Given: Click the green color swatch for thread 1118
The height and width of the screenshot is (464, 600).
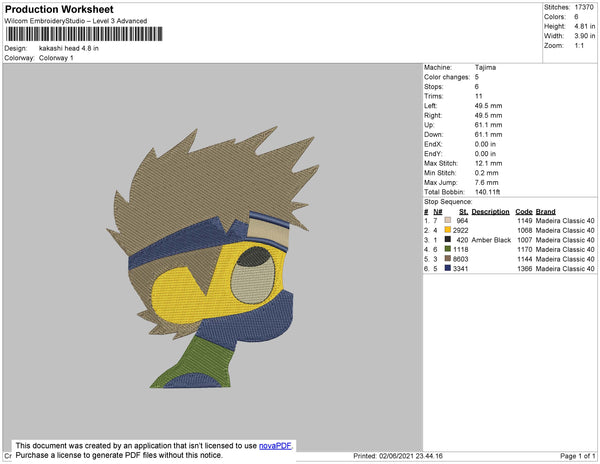Looking at the screenshot, I should [x=448, y=249].
